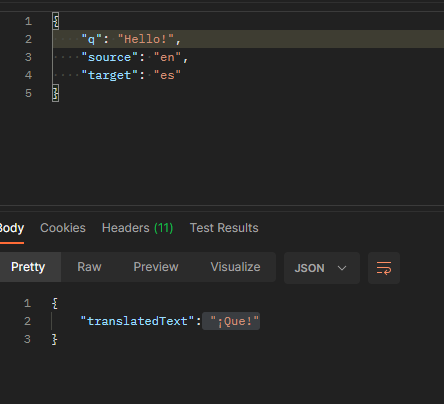Switch to the Raw response view

tap(89, 267)
